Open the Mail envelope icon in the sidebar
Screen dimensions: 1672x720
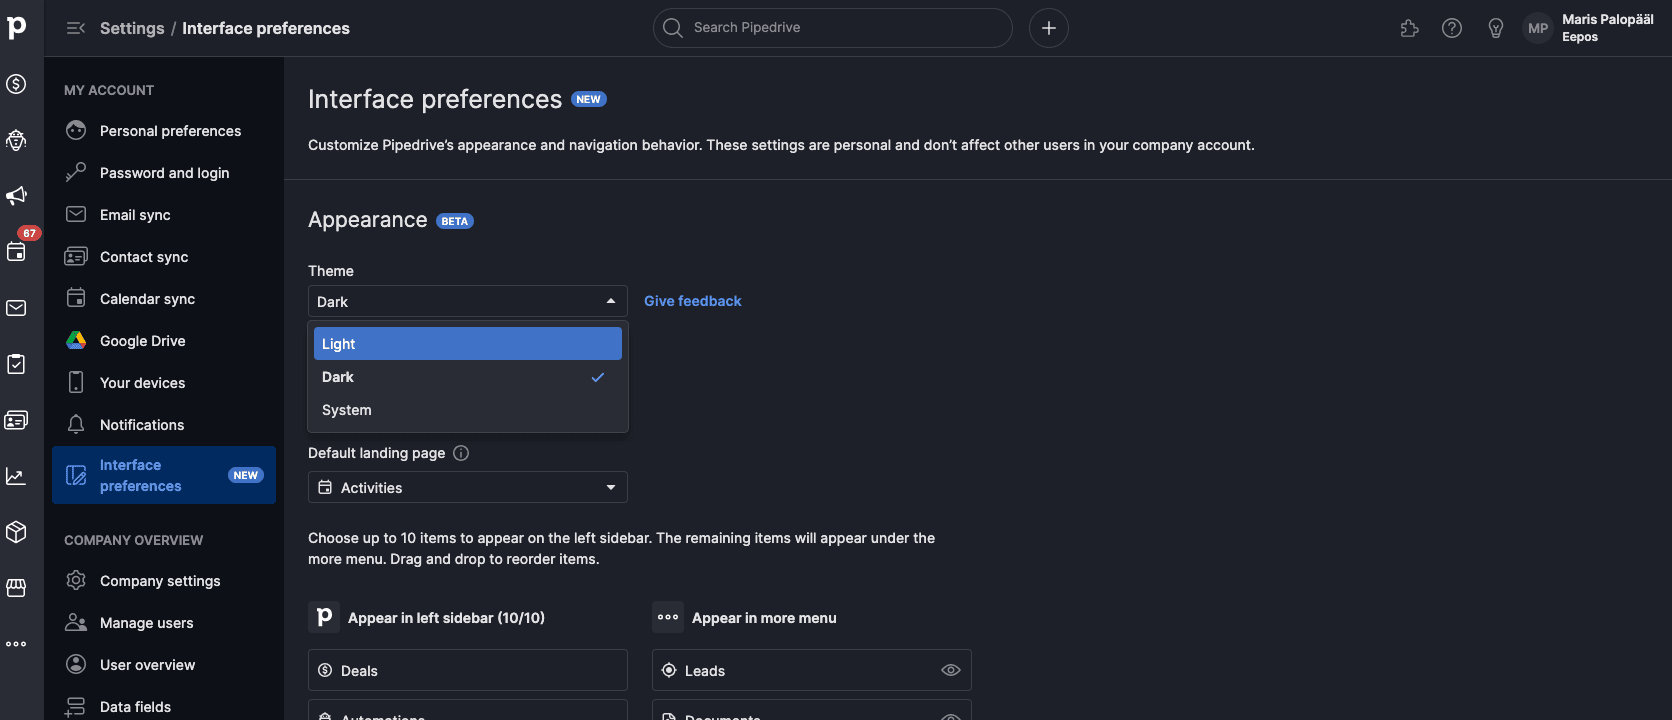click(16, 308)
